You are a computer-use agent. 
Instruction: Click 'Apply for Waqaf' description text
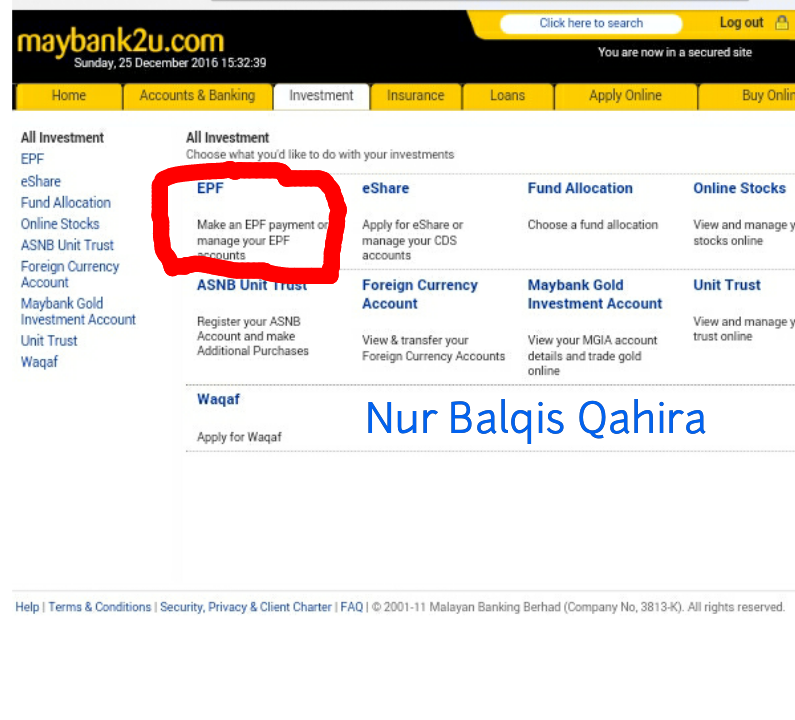239,437
